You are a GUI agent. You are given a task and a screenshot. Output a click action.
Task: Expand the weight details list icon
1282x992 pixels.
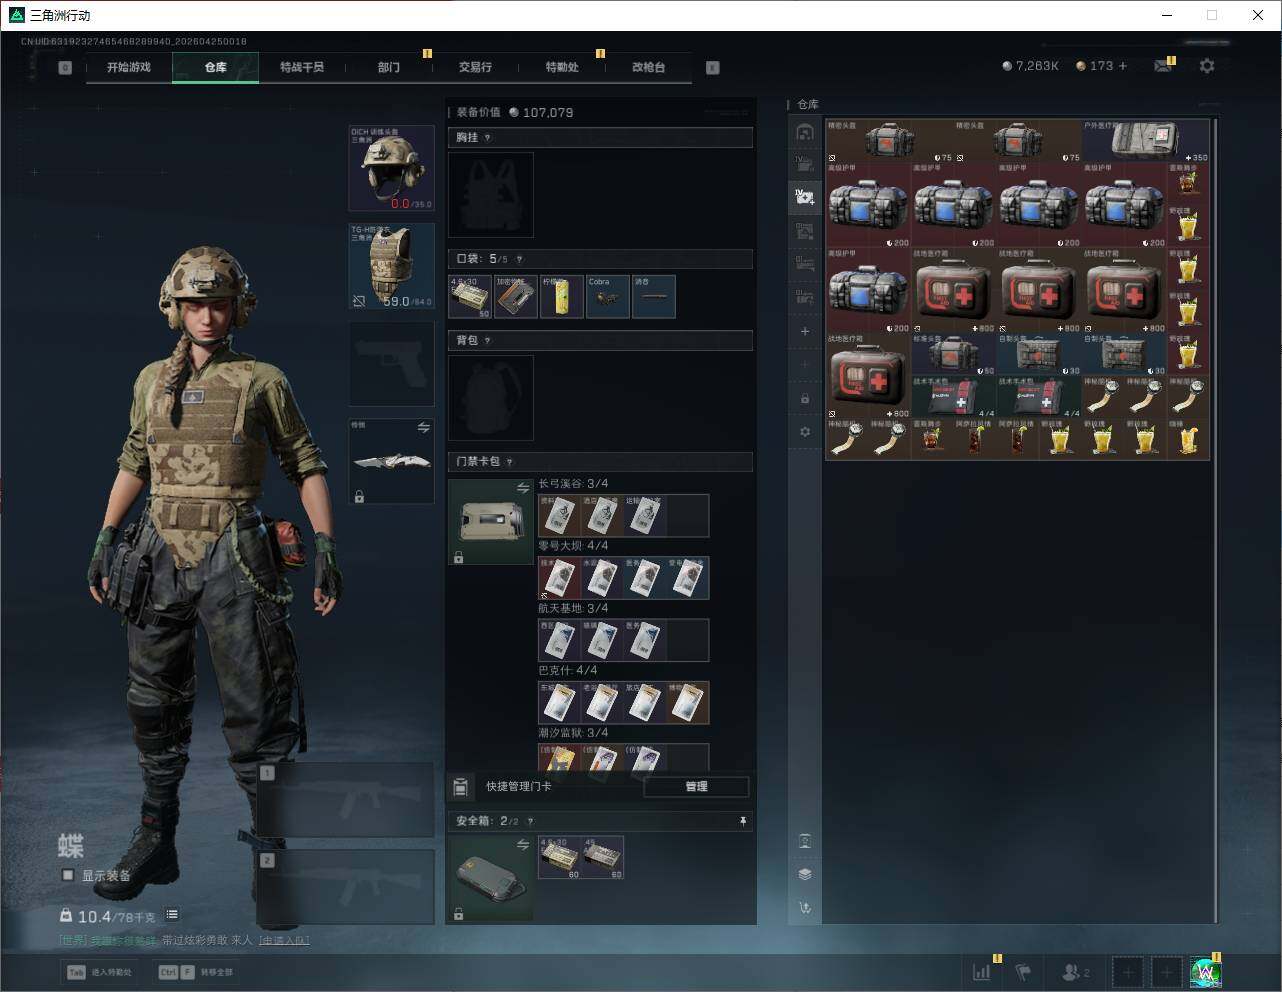[172, 914]
